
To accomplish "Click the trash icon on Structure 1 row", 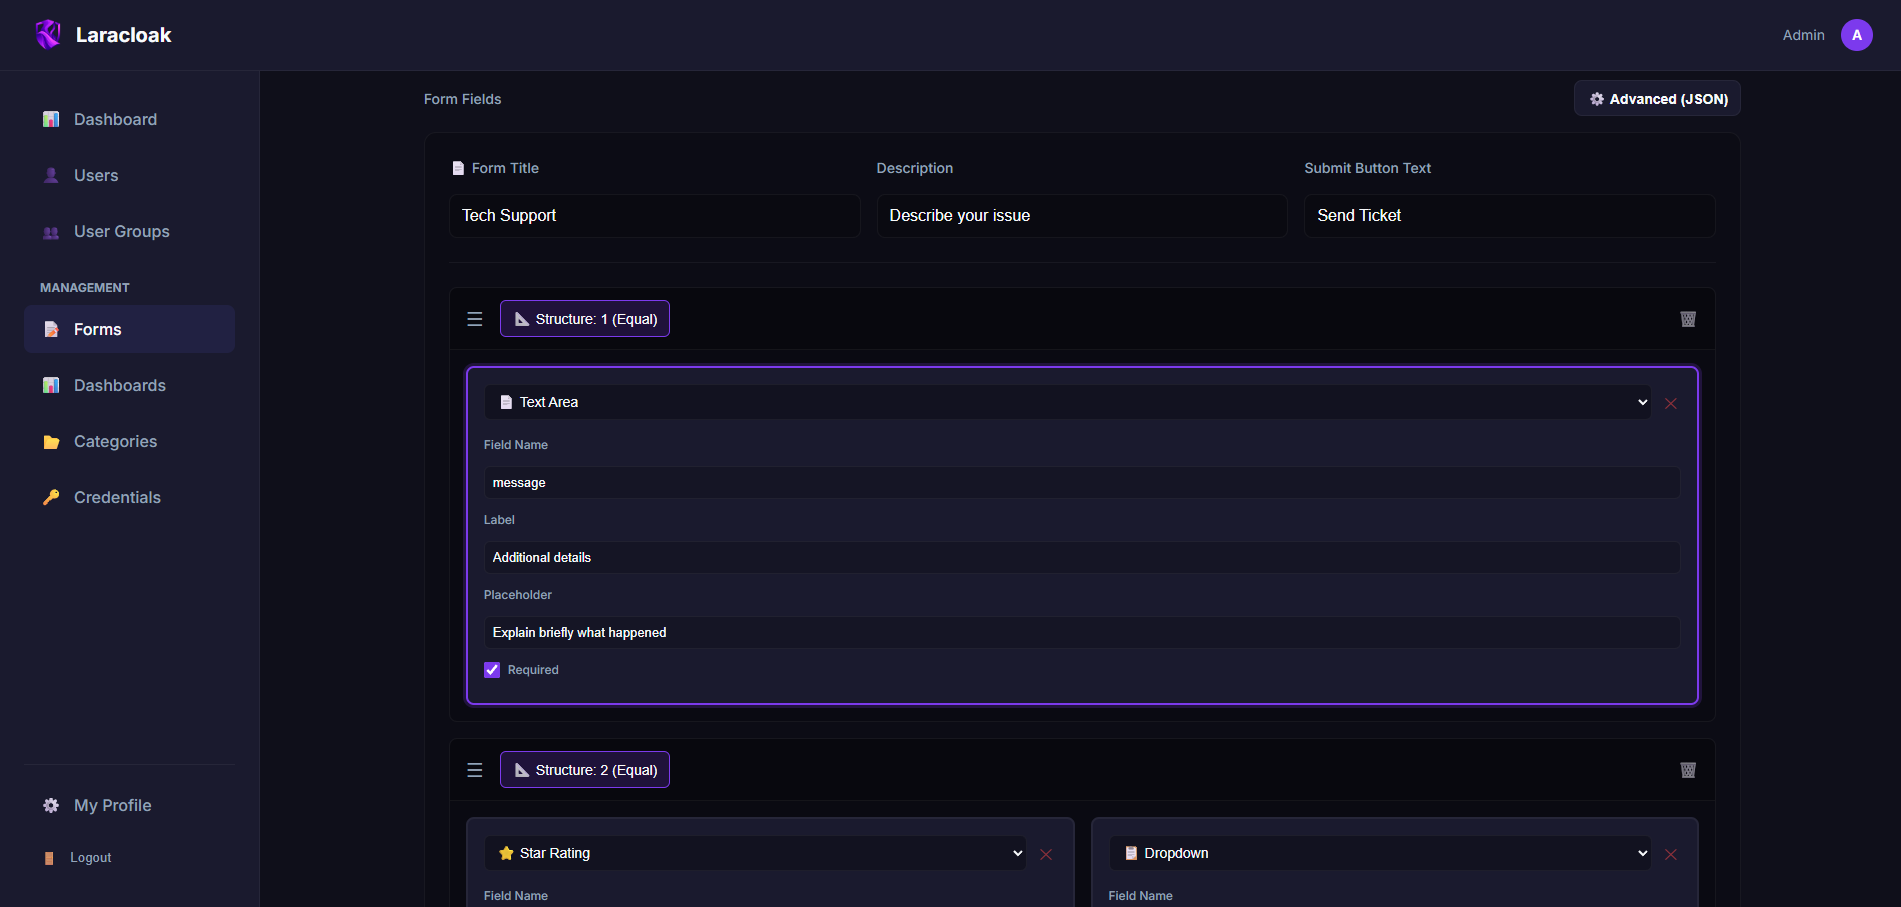I will (x=1688, y=318).
